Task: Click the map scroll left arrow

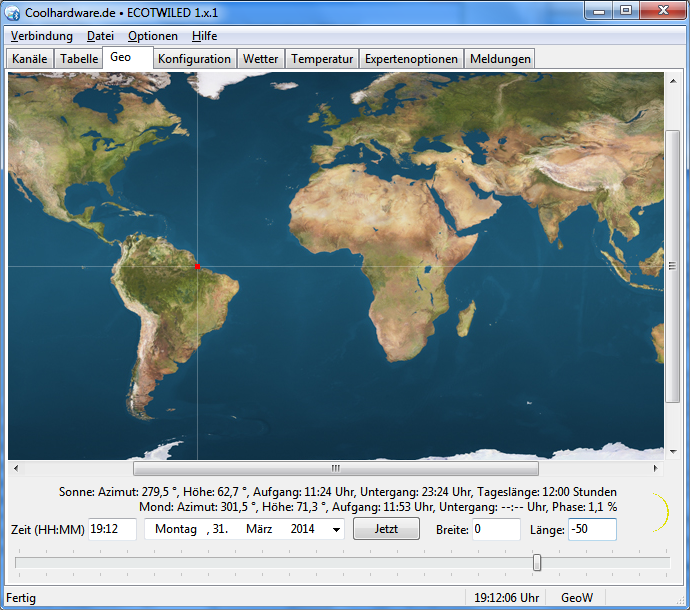Action: click(16, 468)
